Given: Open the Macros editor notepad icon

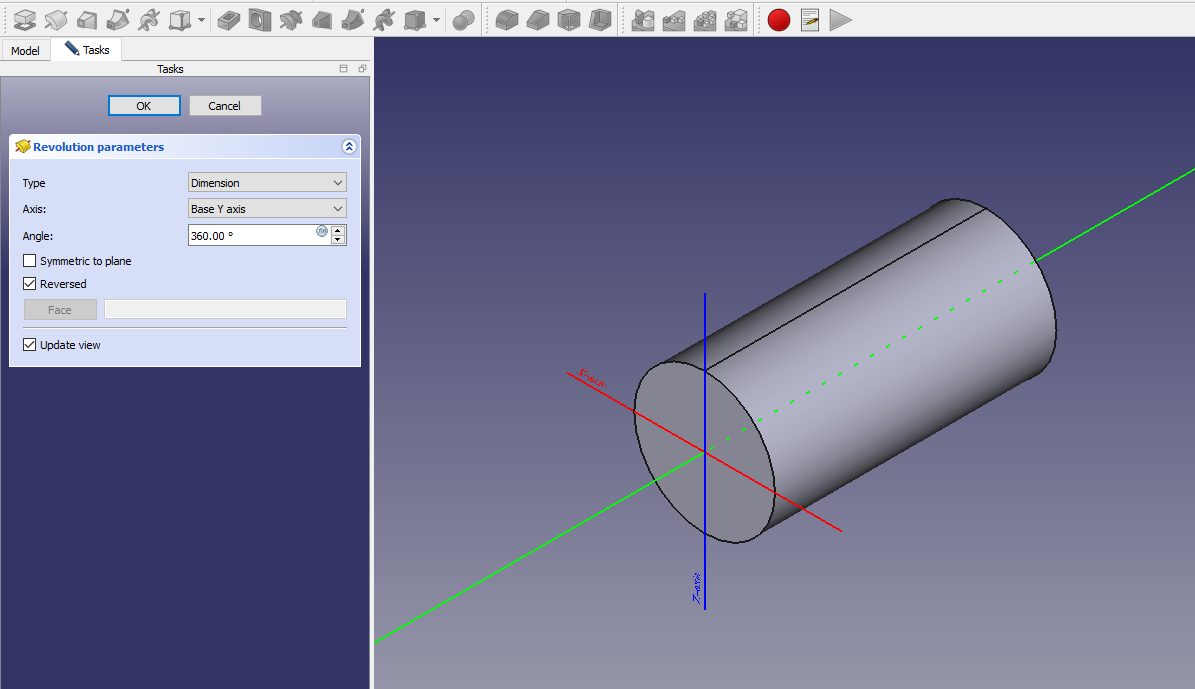Looking at the screenshot, I should pyautogui.click(x=810, y=19).
